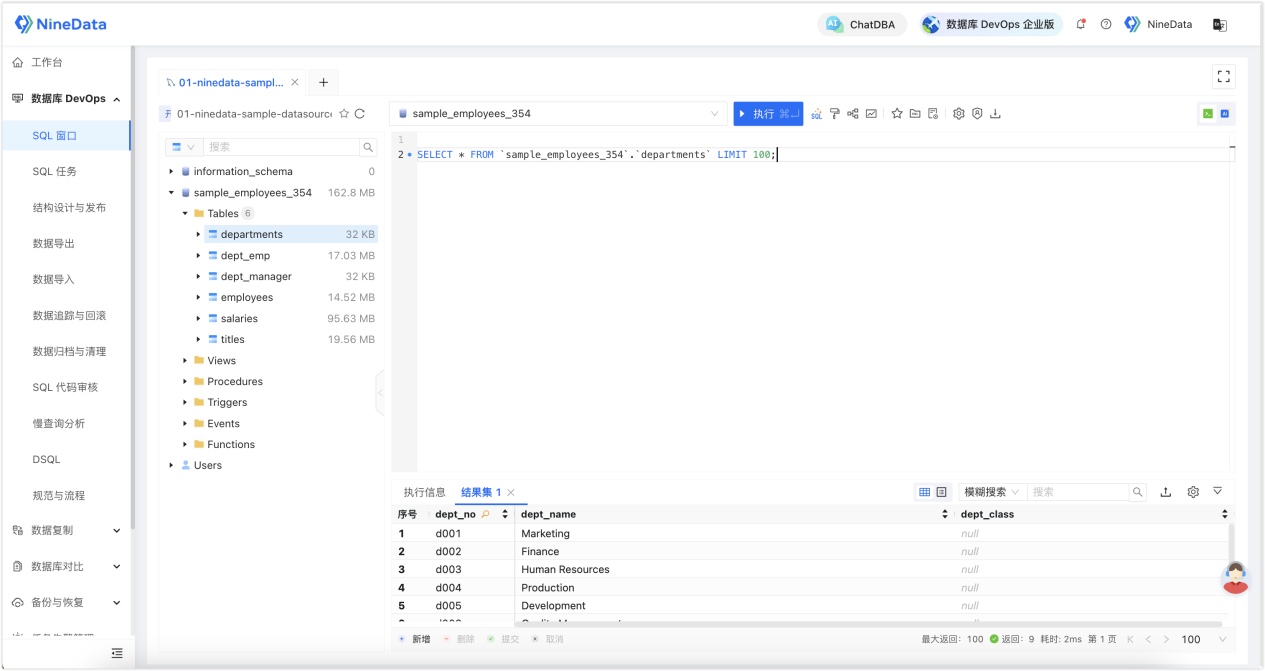Viewport: 1265px width, 671px height.
Task: Click the upload arrow icon beside the result search
Action: pyautogui.click(x=1166, y=492)
